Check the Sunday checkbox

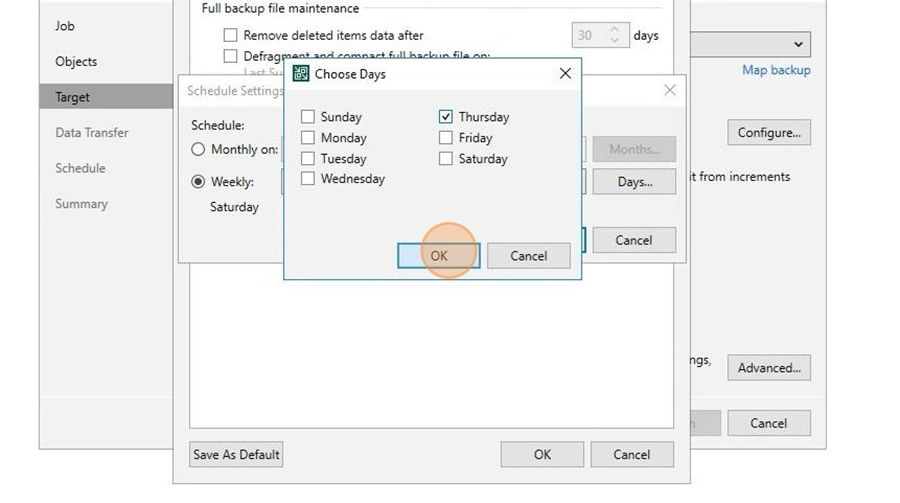308,117
